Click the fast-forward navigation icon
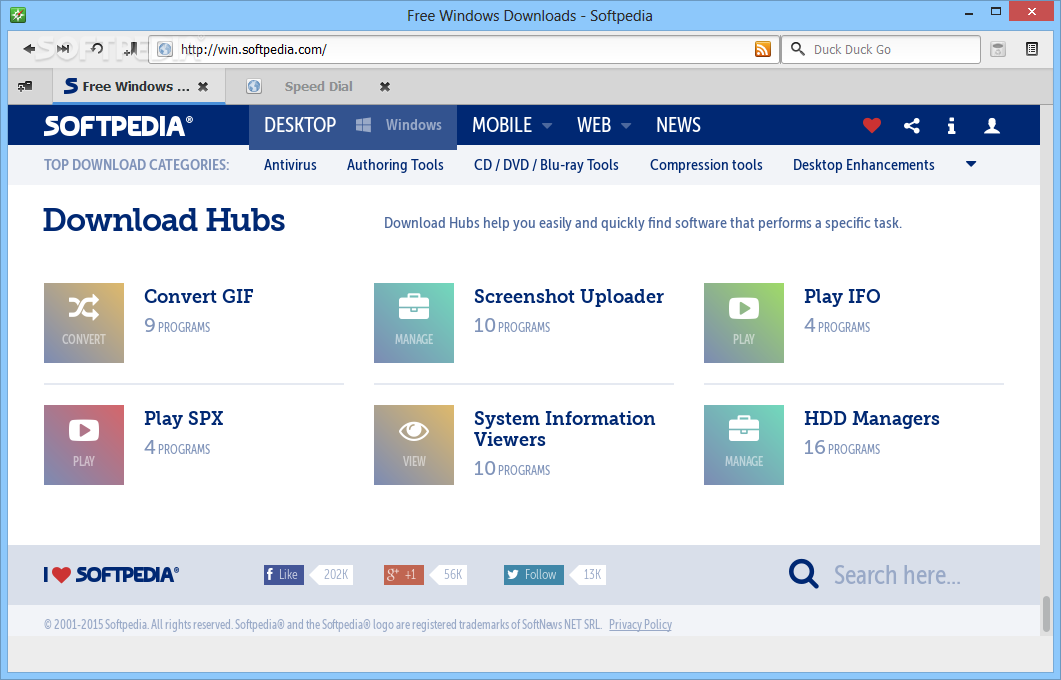Viewport: 1061px width, 680px height. pos(63,49)
